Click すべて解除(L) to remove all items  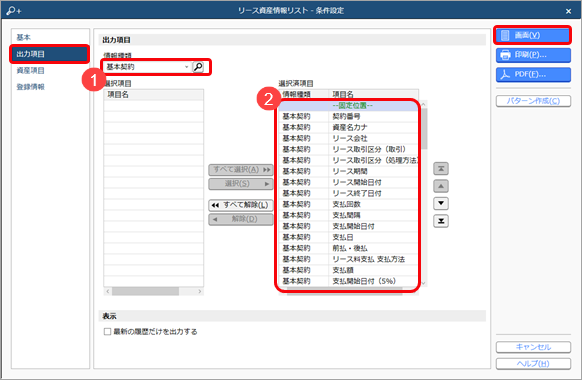point(241,205)
